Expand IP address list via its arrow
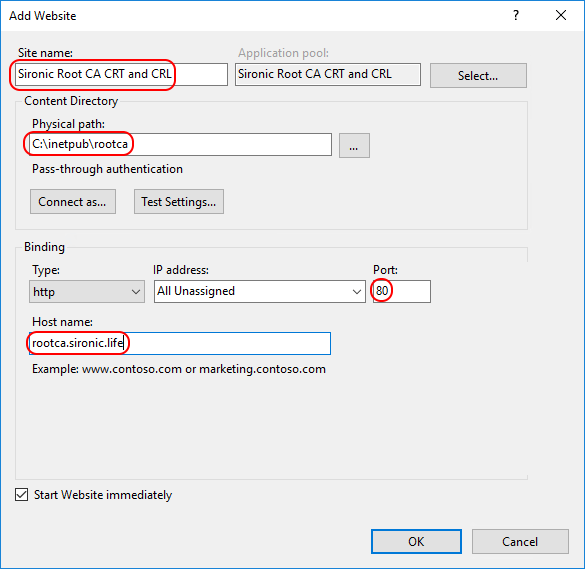Image resolution: width=585 pixels, height=569 pixels. click(357, 291)
